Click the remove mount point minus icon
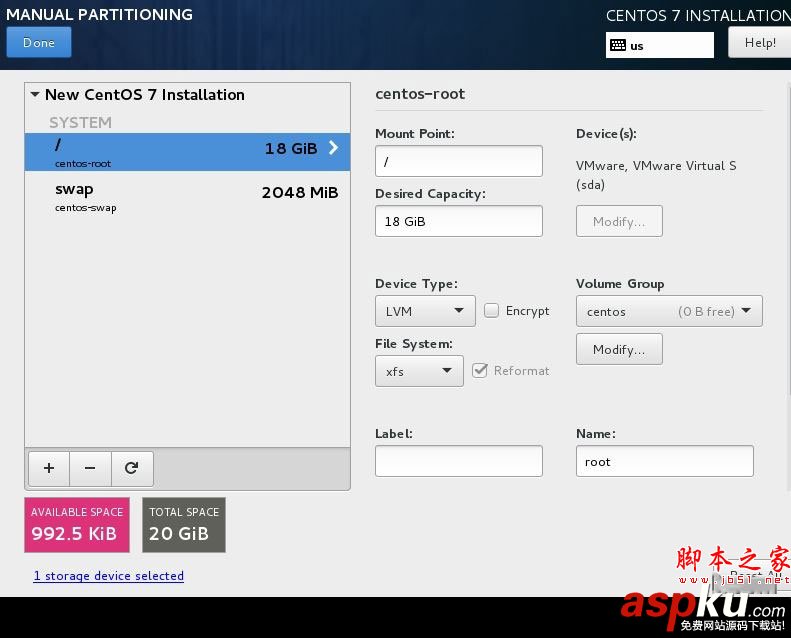The height and width of the screenshot is (638, 791). (90, 469)
